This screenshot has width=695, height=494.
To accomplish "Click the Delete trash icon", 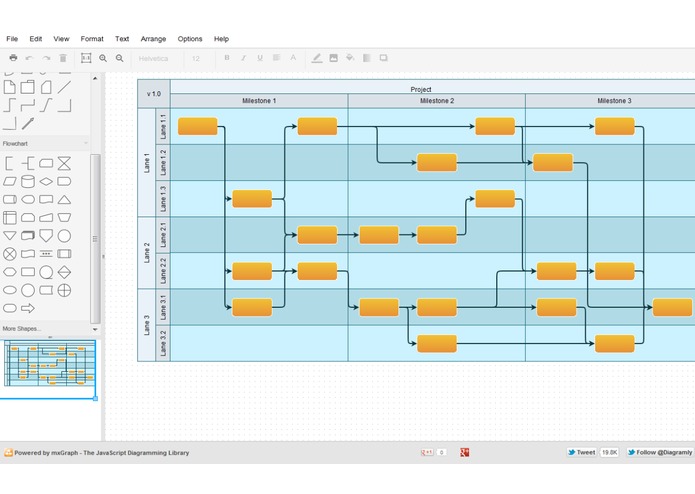I will 63,58.
